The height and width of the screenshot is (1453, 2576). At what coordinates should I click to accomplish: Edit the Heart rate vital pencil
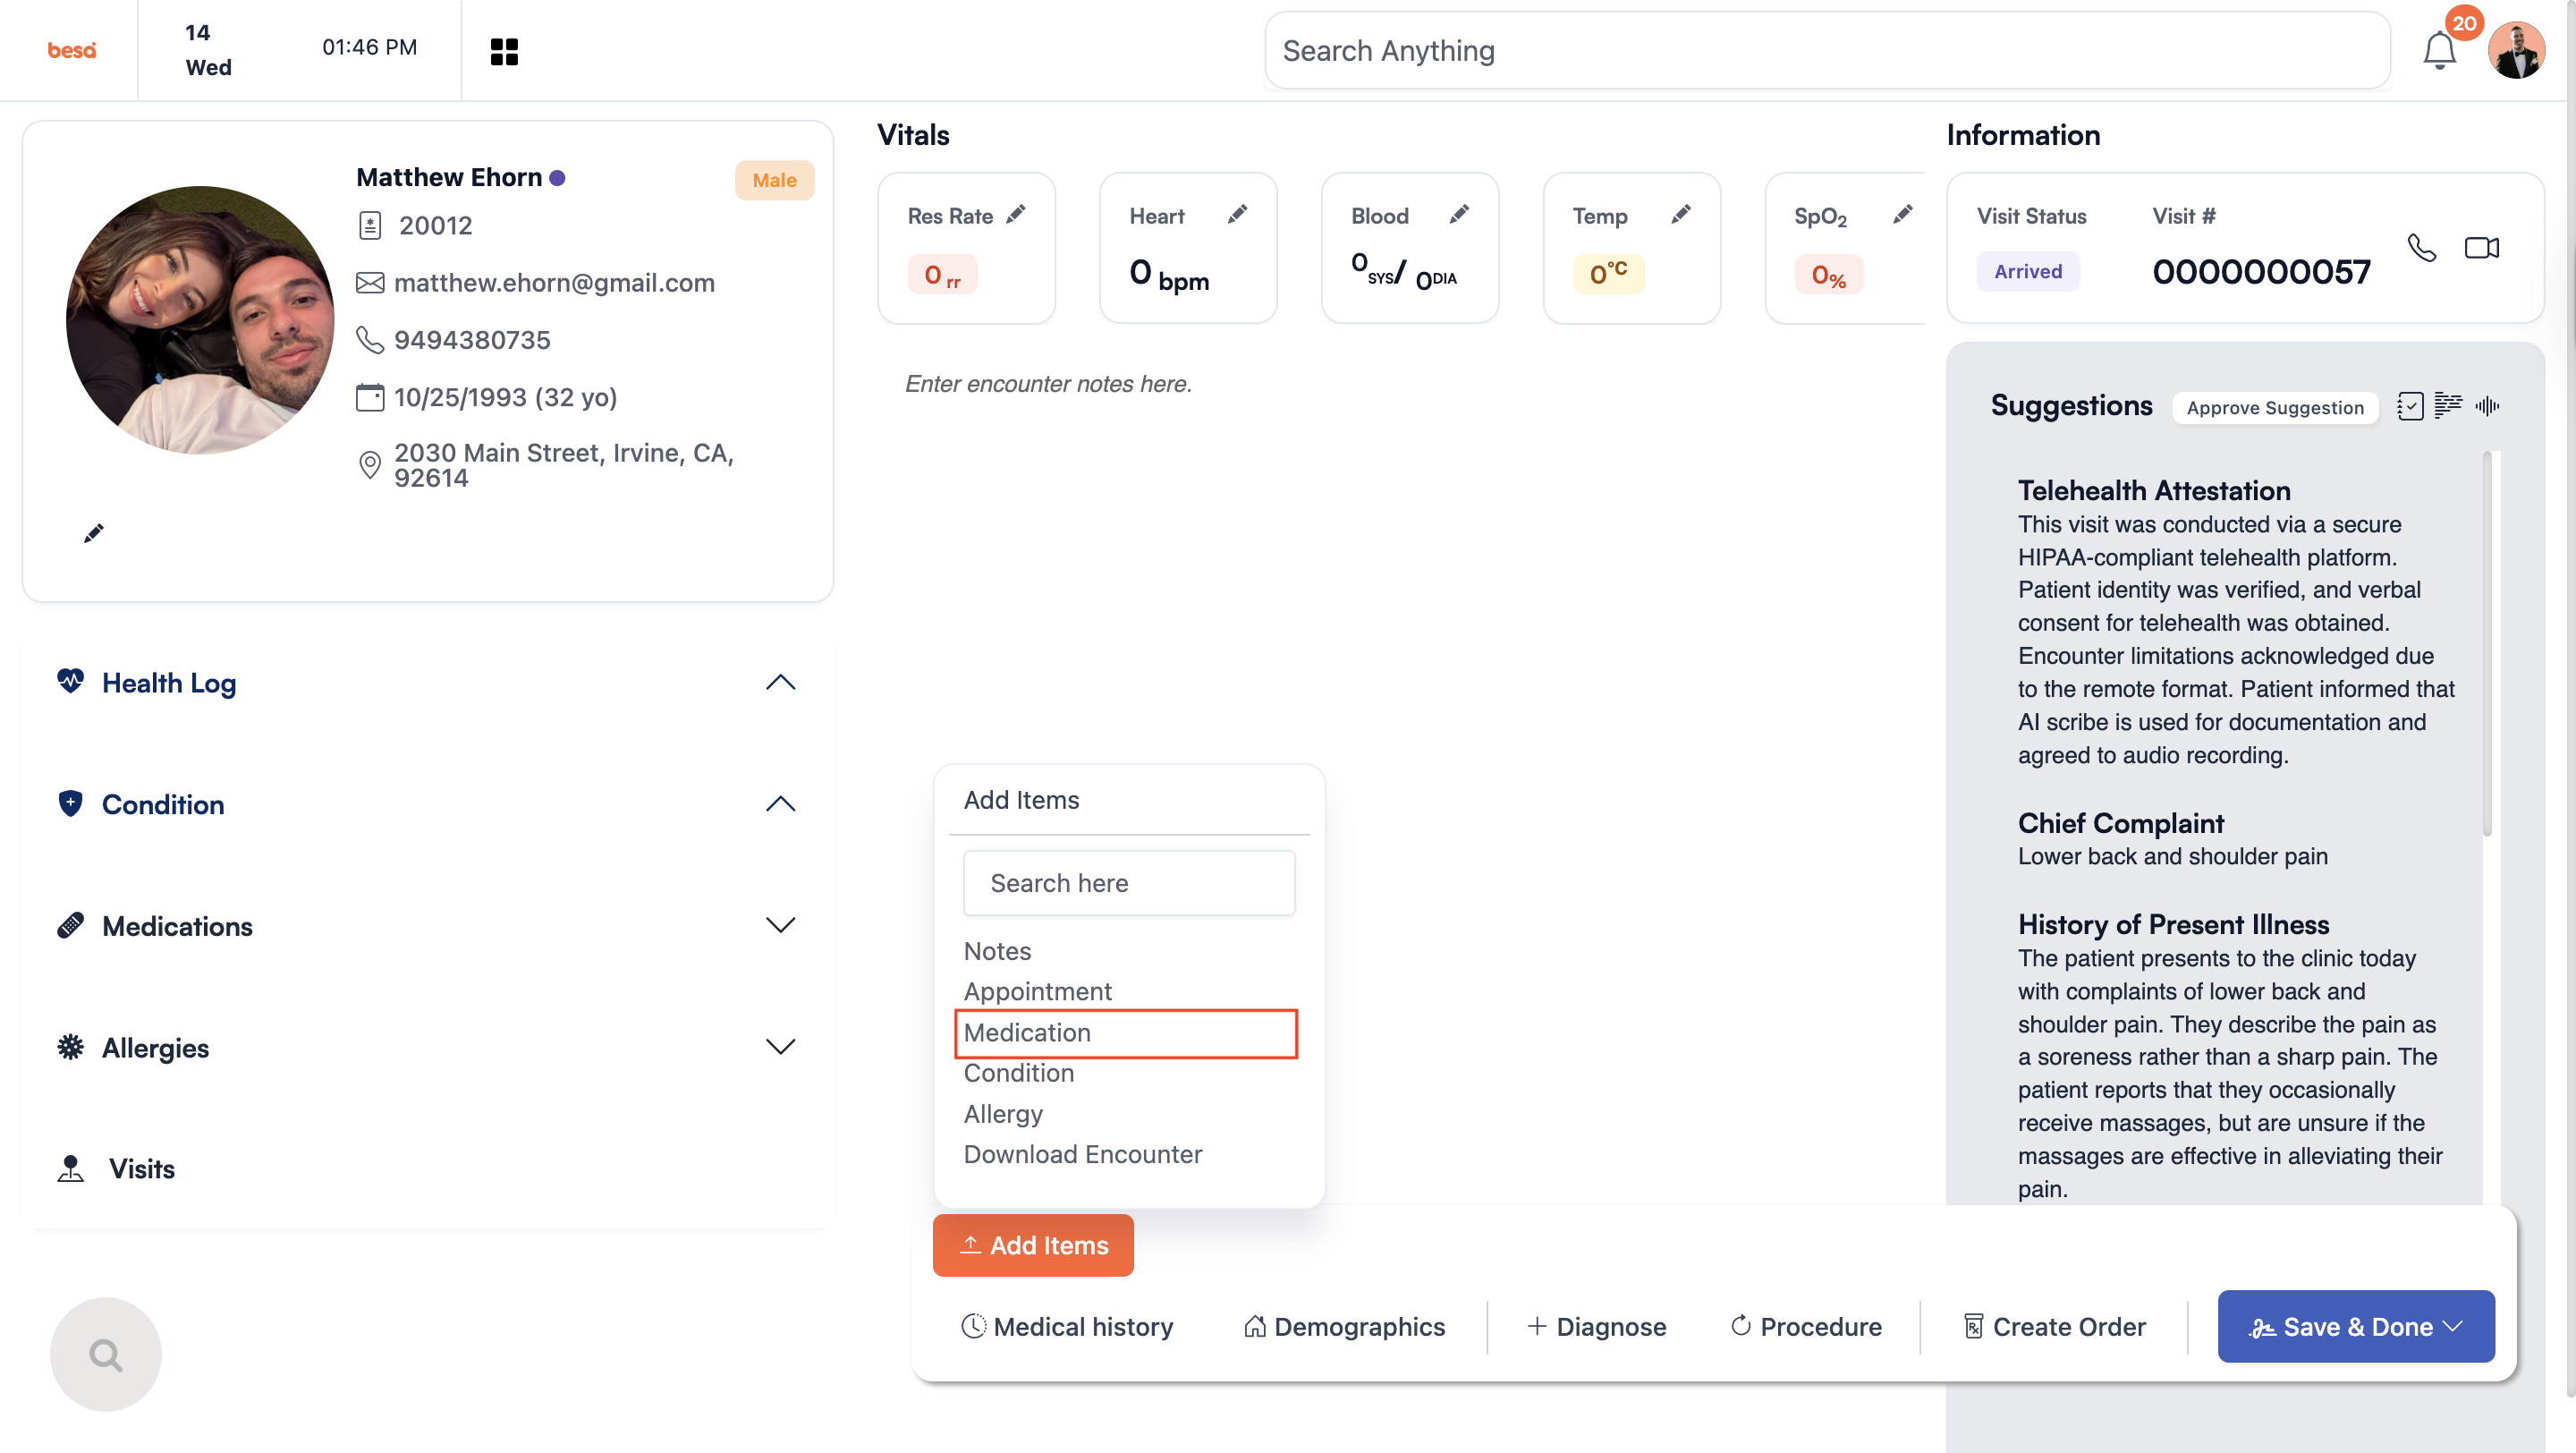(1237, 214)
